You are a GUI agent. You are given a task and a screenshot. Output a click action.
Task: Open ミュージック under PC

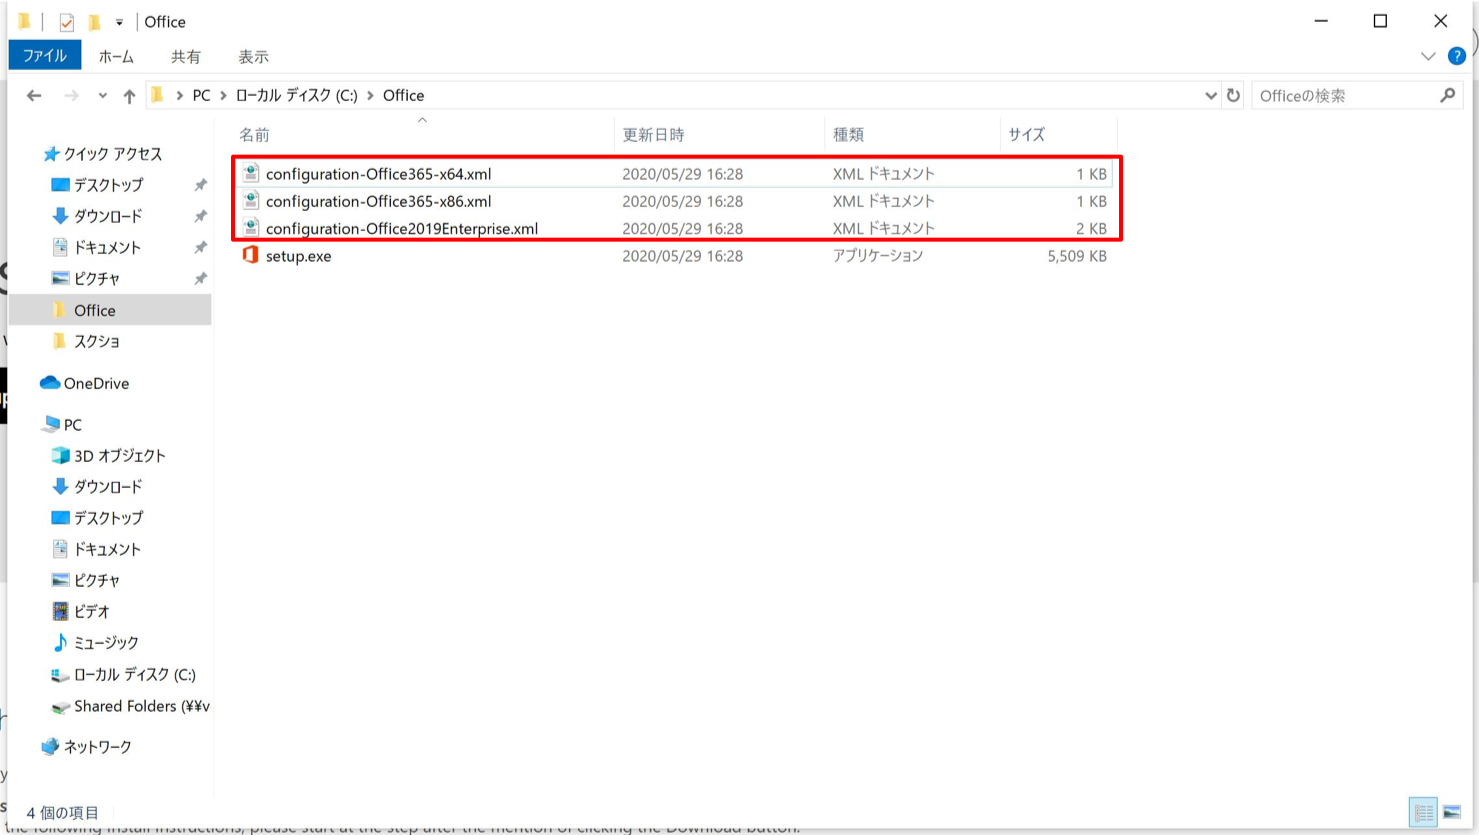coord(106,643)
